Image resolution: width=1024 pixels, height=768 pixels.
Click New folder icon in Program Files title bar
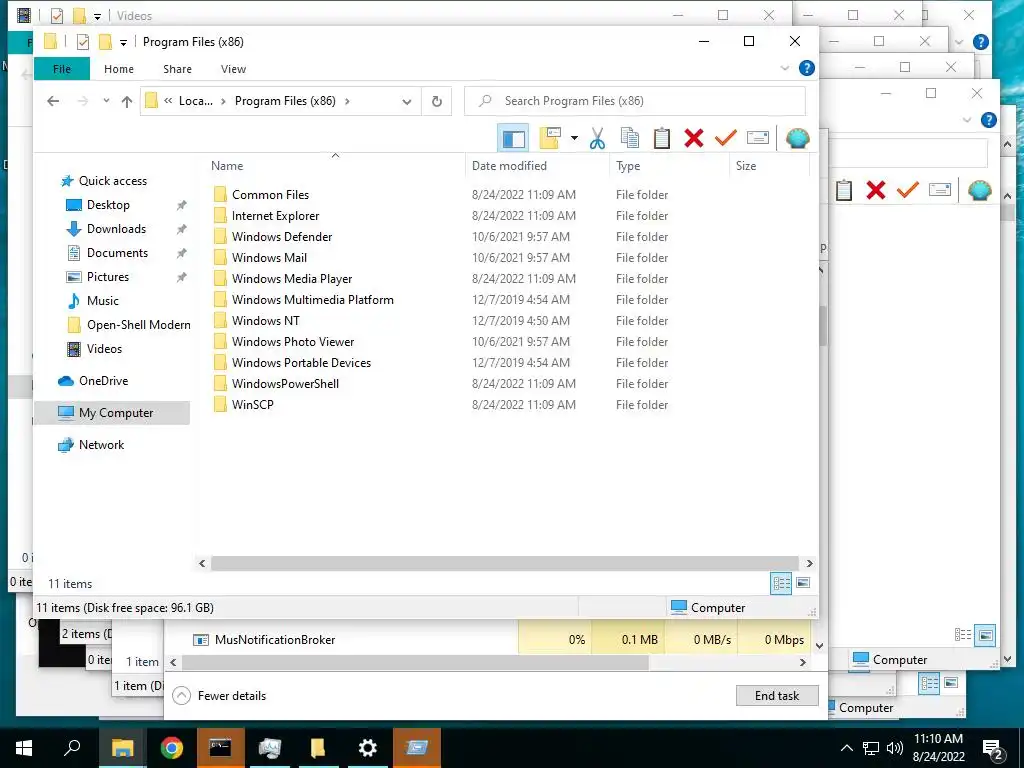point(104,42)
